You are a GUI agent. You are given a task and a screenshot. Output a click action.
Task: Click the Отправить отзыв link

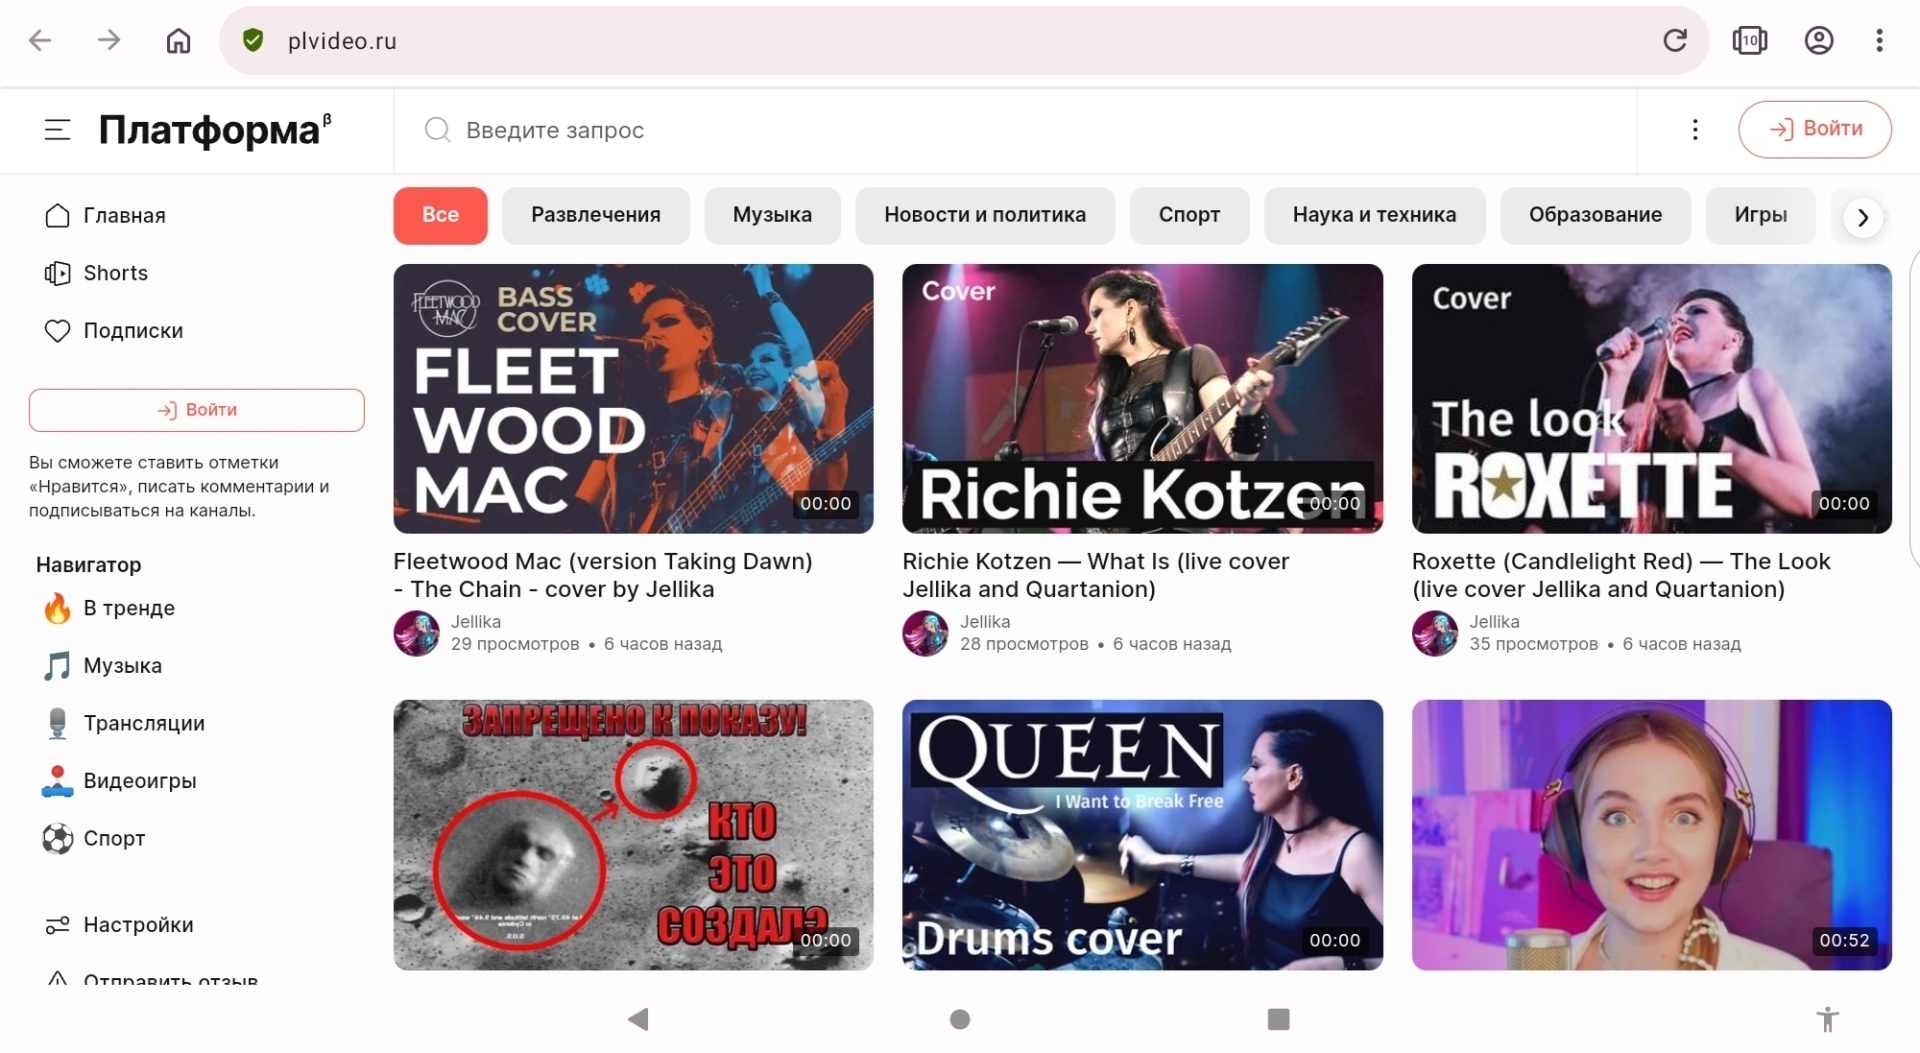(x=170, y=980)
